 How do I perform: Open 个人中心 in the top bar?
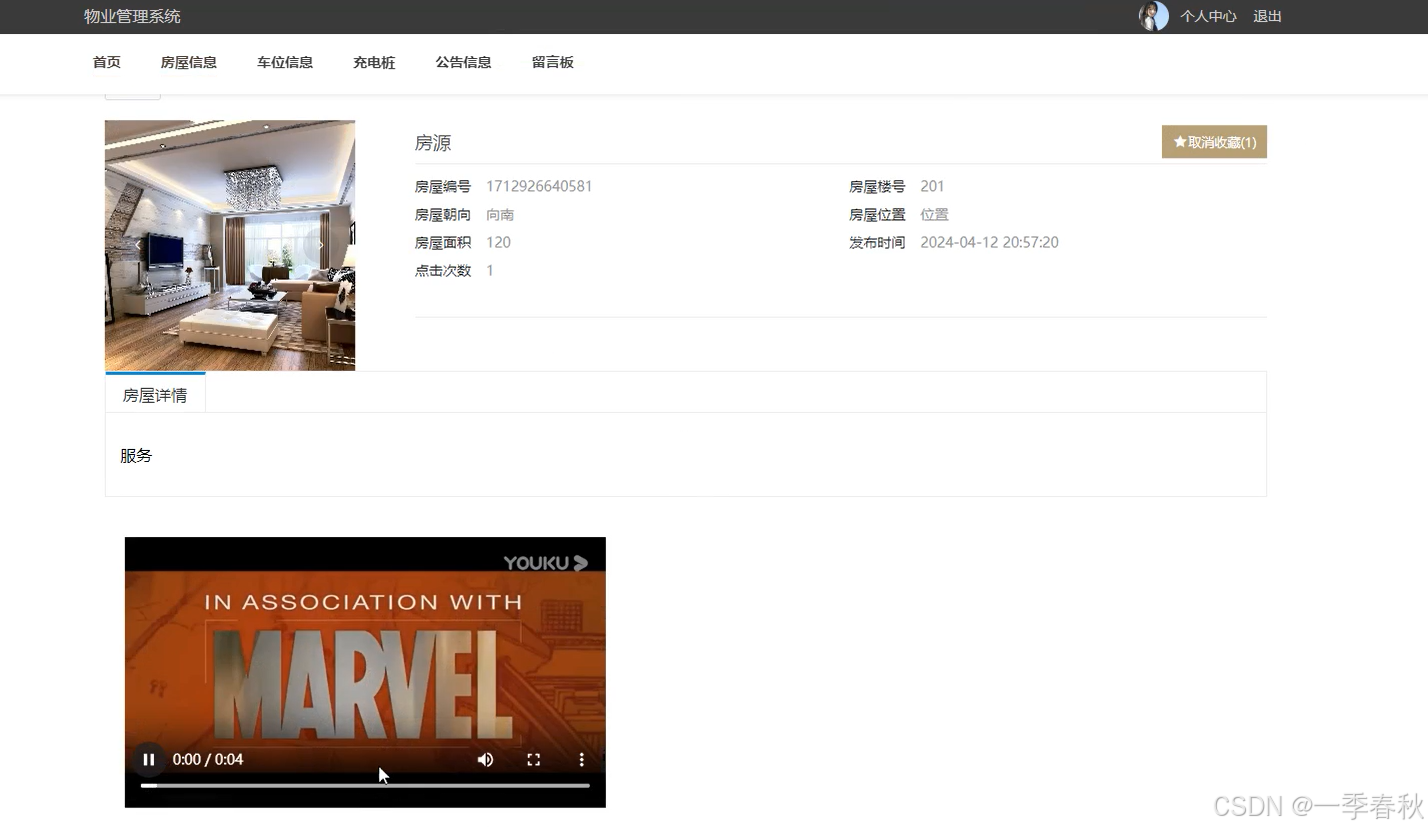pos(1208,16)
